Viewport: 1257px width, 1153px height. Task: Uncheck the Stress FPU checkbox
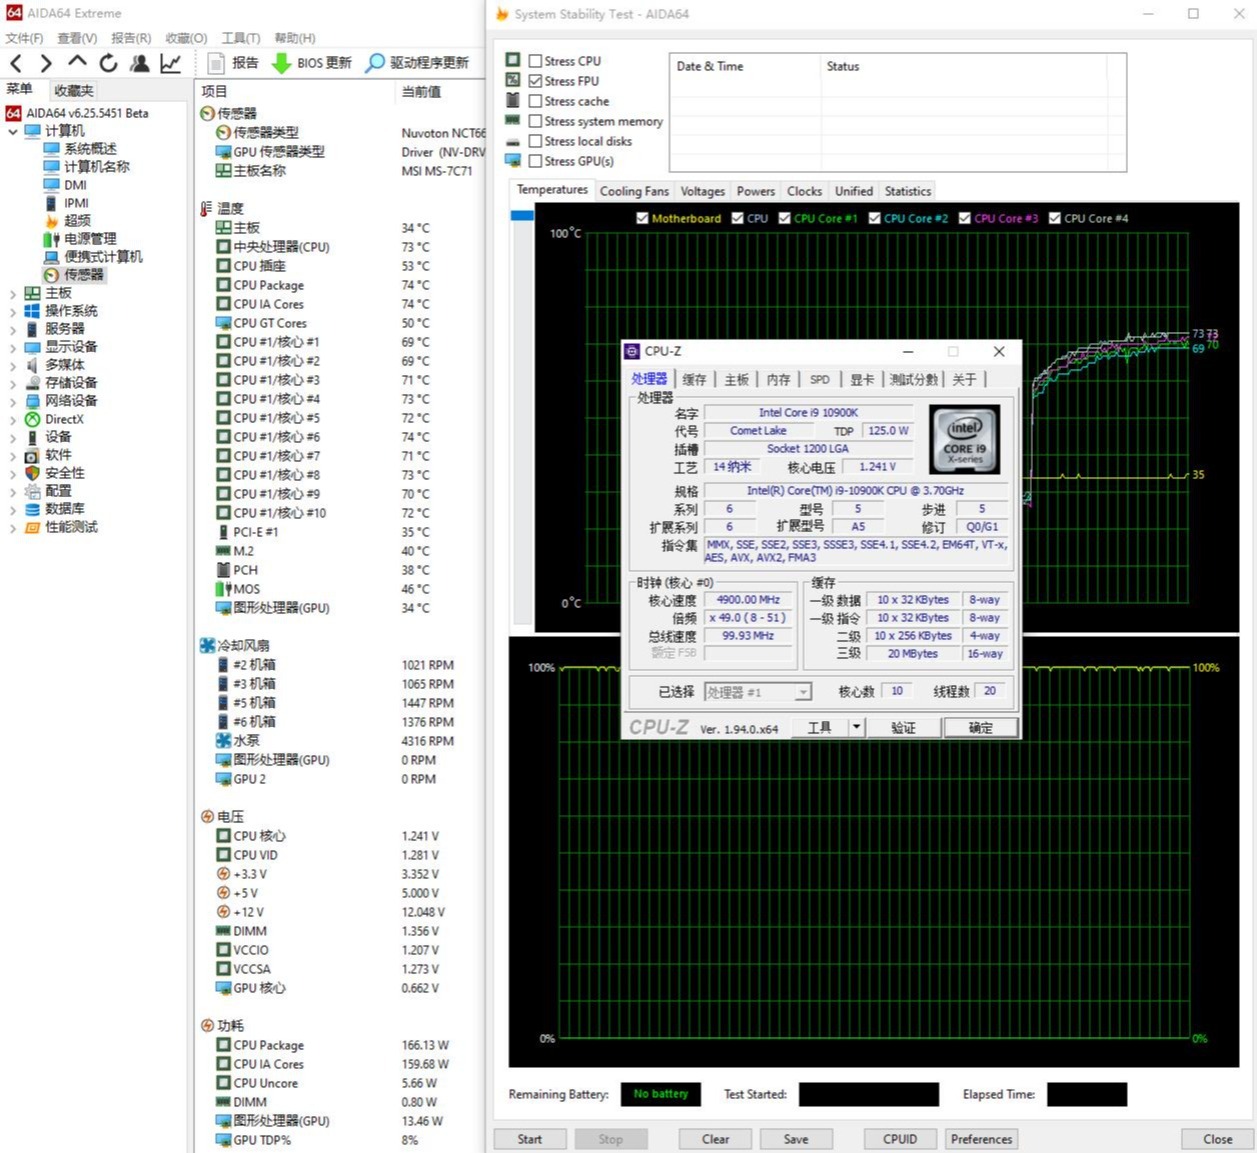pos(535,81)
